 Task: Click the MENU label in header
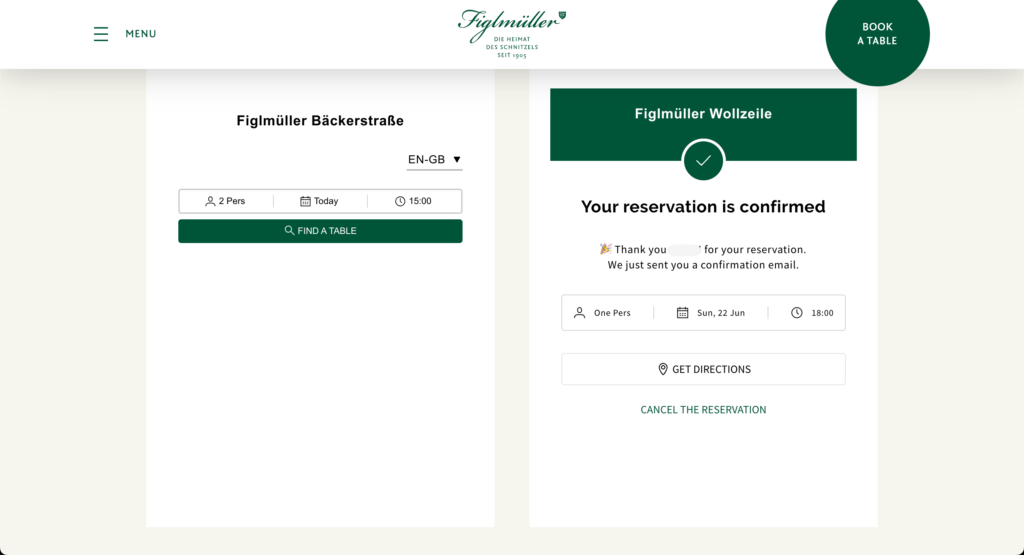click(x=141, y=34)
